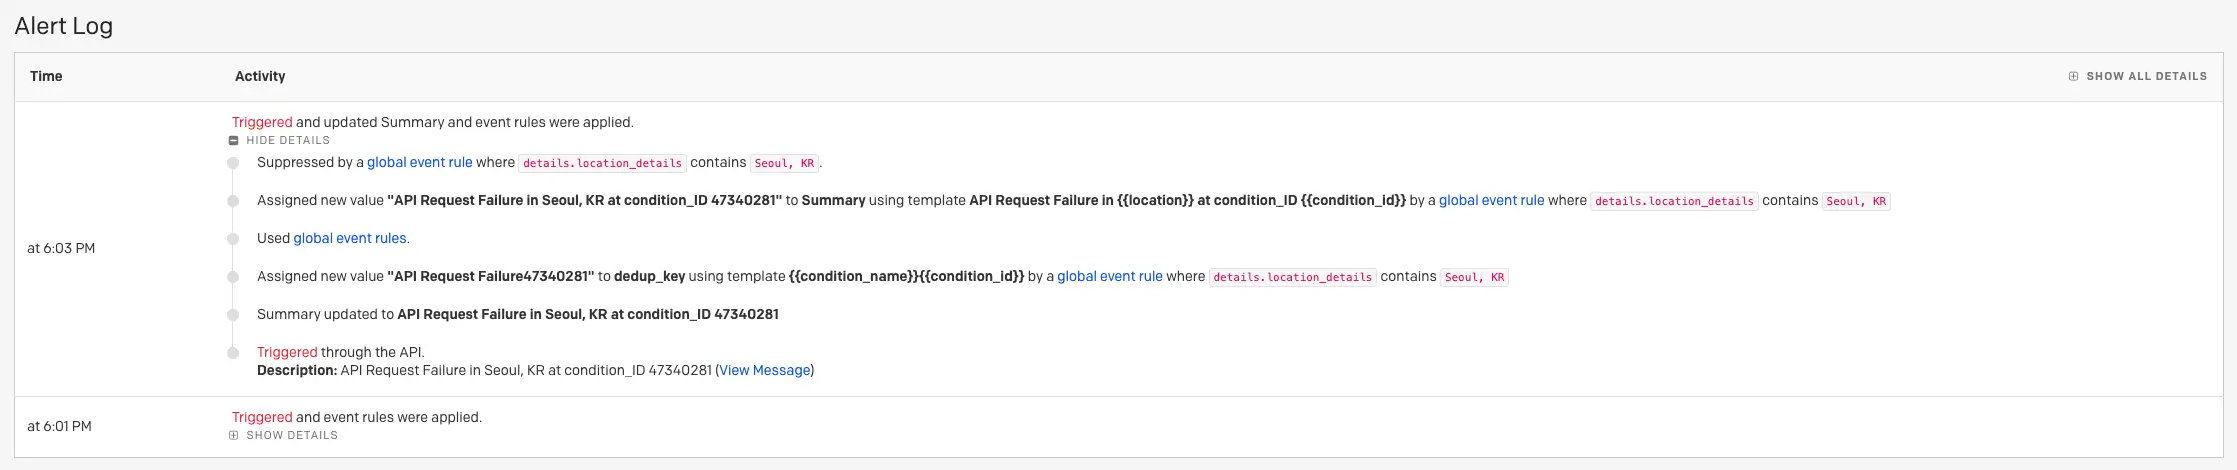This screenshot has width=2237, height=470.
Task: Click timeline dot beside 'Triggered through the API'
Action: click(x=233, y=353)
